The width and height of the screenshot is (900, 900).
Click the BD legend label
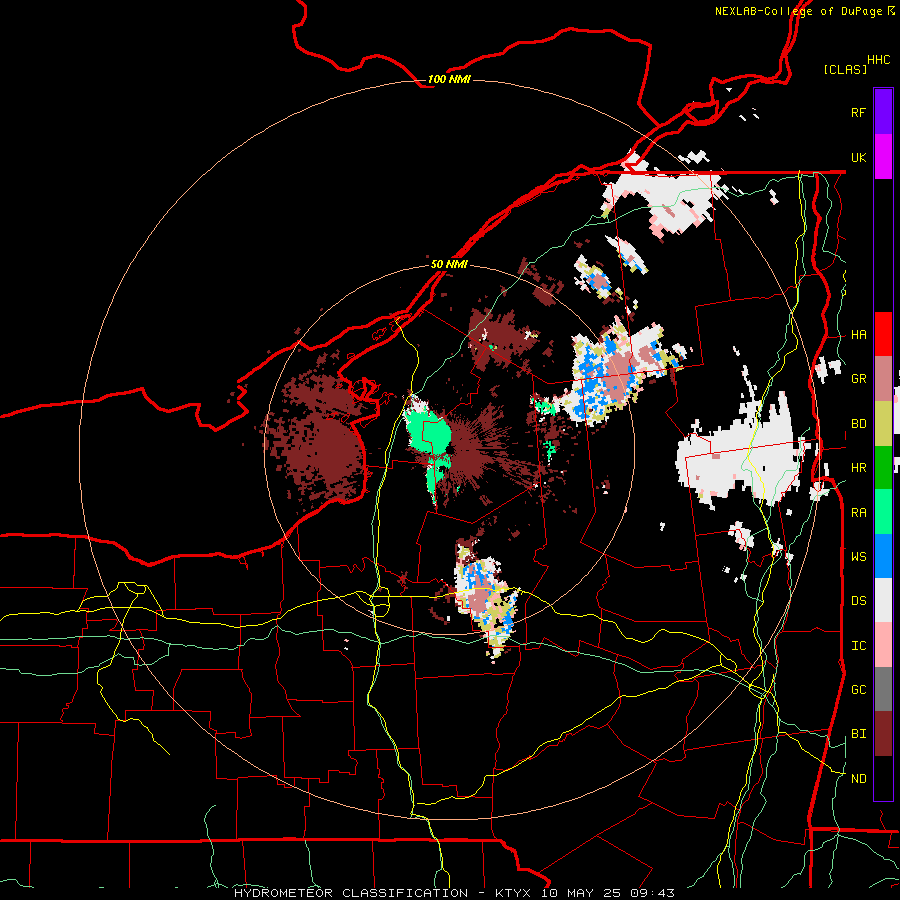858,424
